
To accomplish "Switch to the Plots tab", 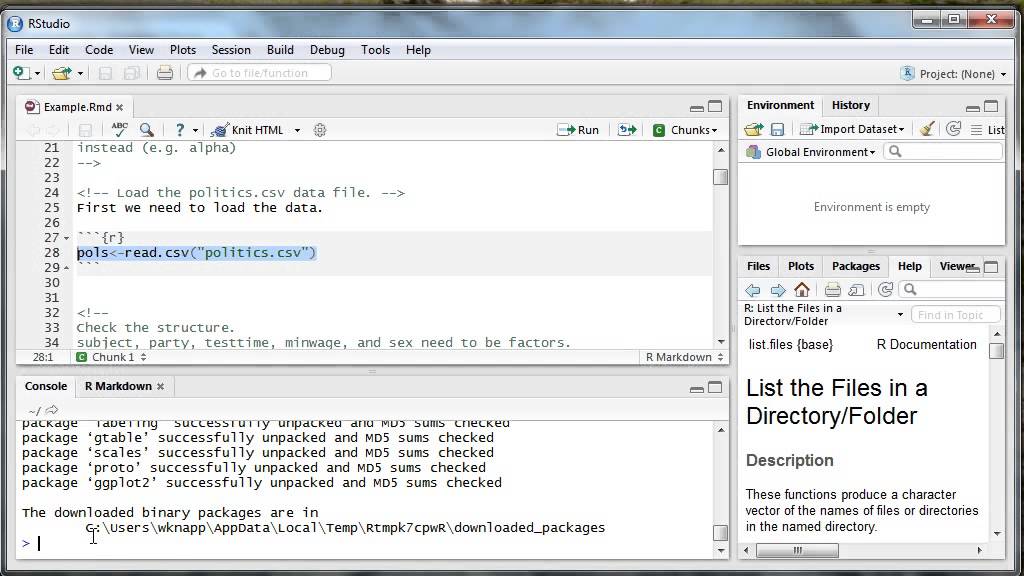I will [801, 266].
